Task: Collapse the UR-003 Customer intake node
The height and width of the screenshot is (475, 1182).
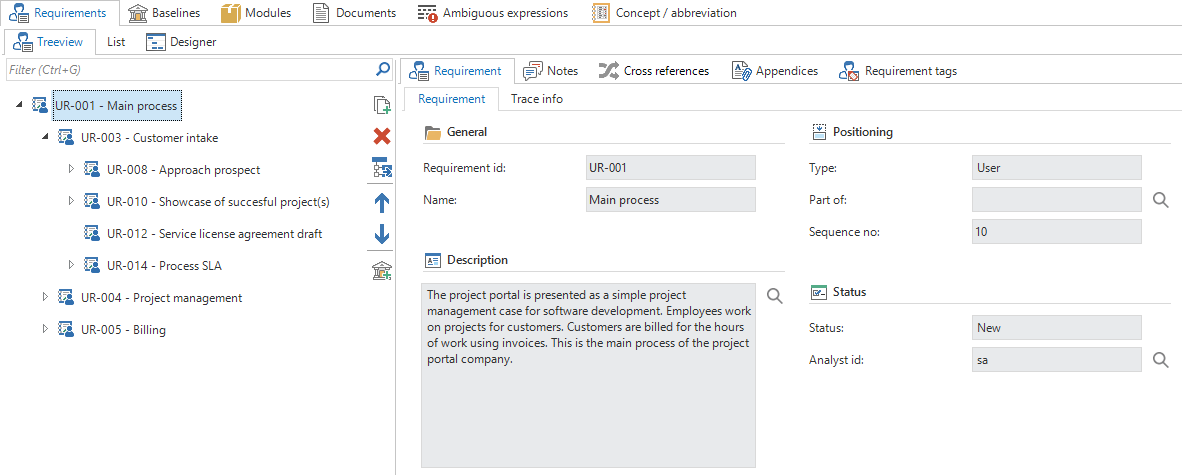Action: tap(45, 137)
